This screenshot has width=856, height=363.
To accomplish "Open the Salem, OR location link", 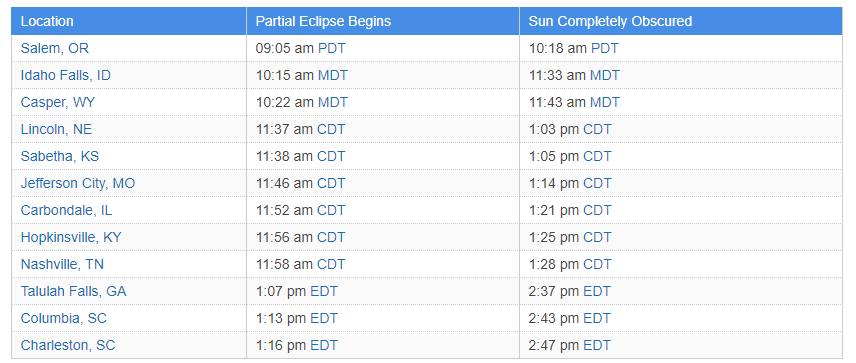I will click(55, 49).
